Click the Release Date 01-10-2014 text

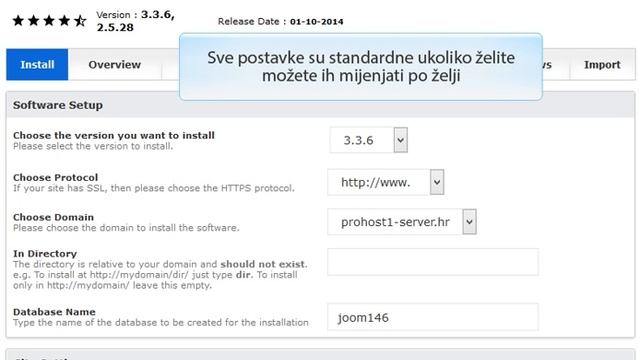tap(280, 22)
